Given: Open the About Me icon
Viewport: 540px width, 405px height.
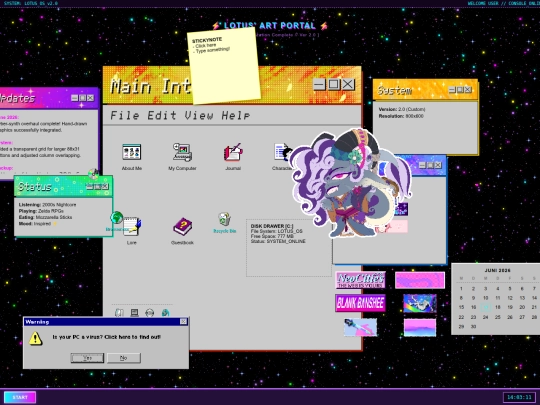Looking at the screenshot, I should tap(132, 152).
